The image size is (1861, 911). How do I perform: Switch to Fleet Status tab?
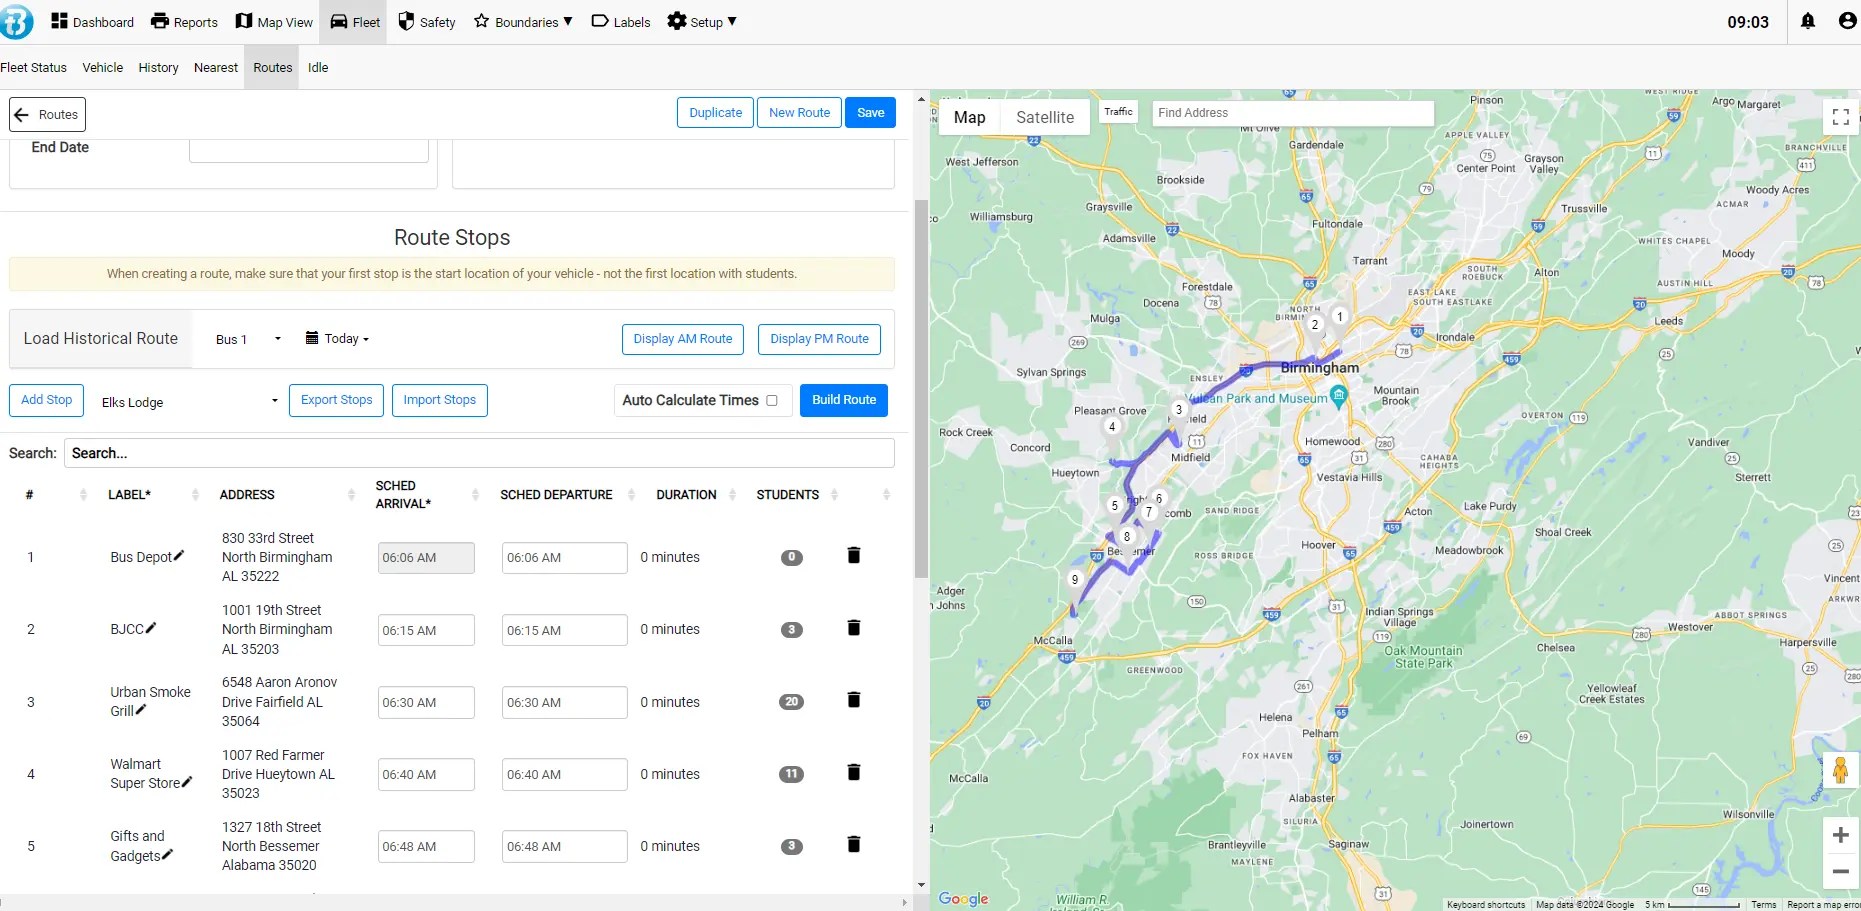[x=34, y=68]
